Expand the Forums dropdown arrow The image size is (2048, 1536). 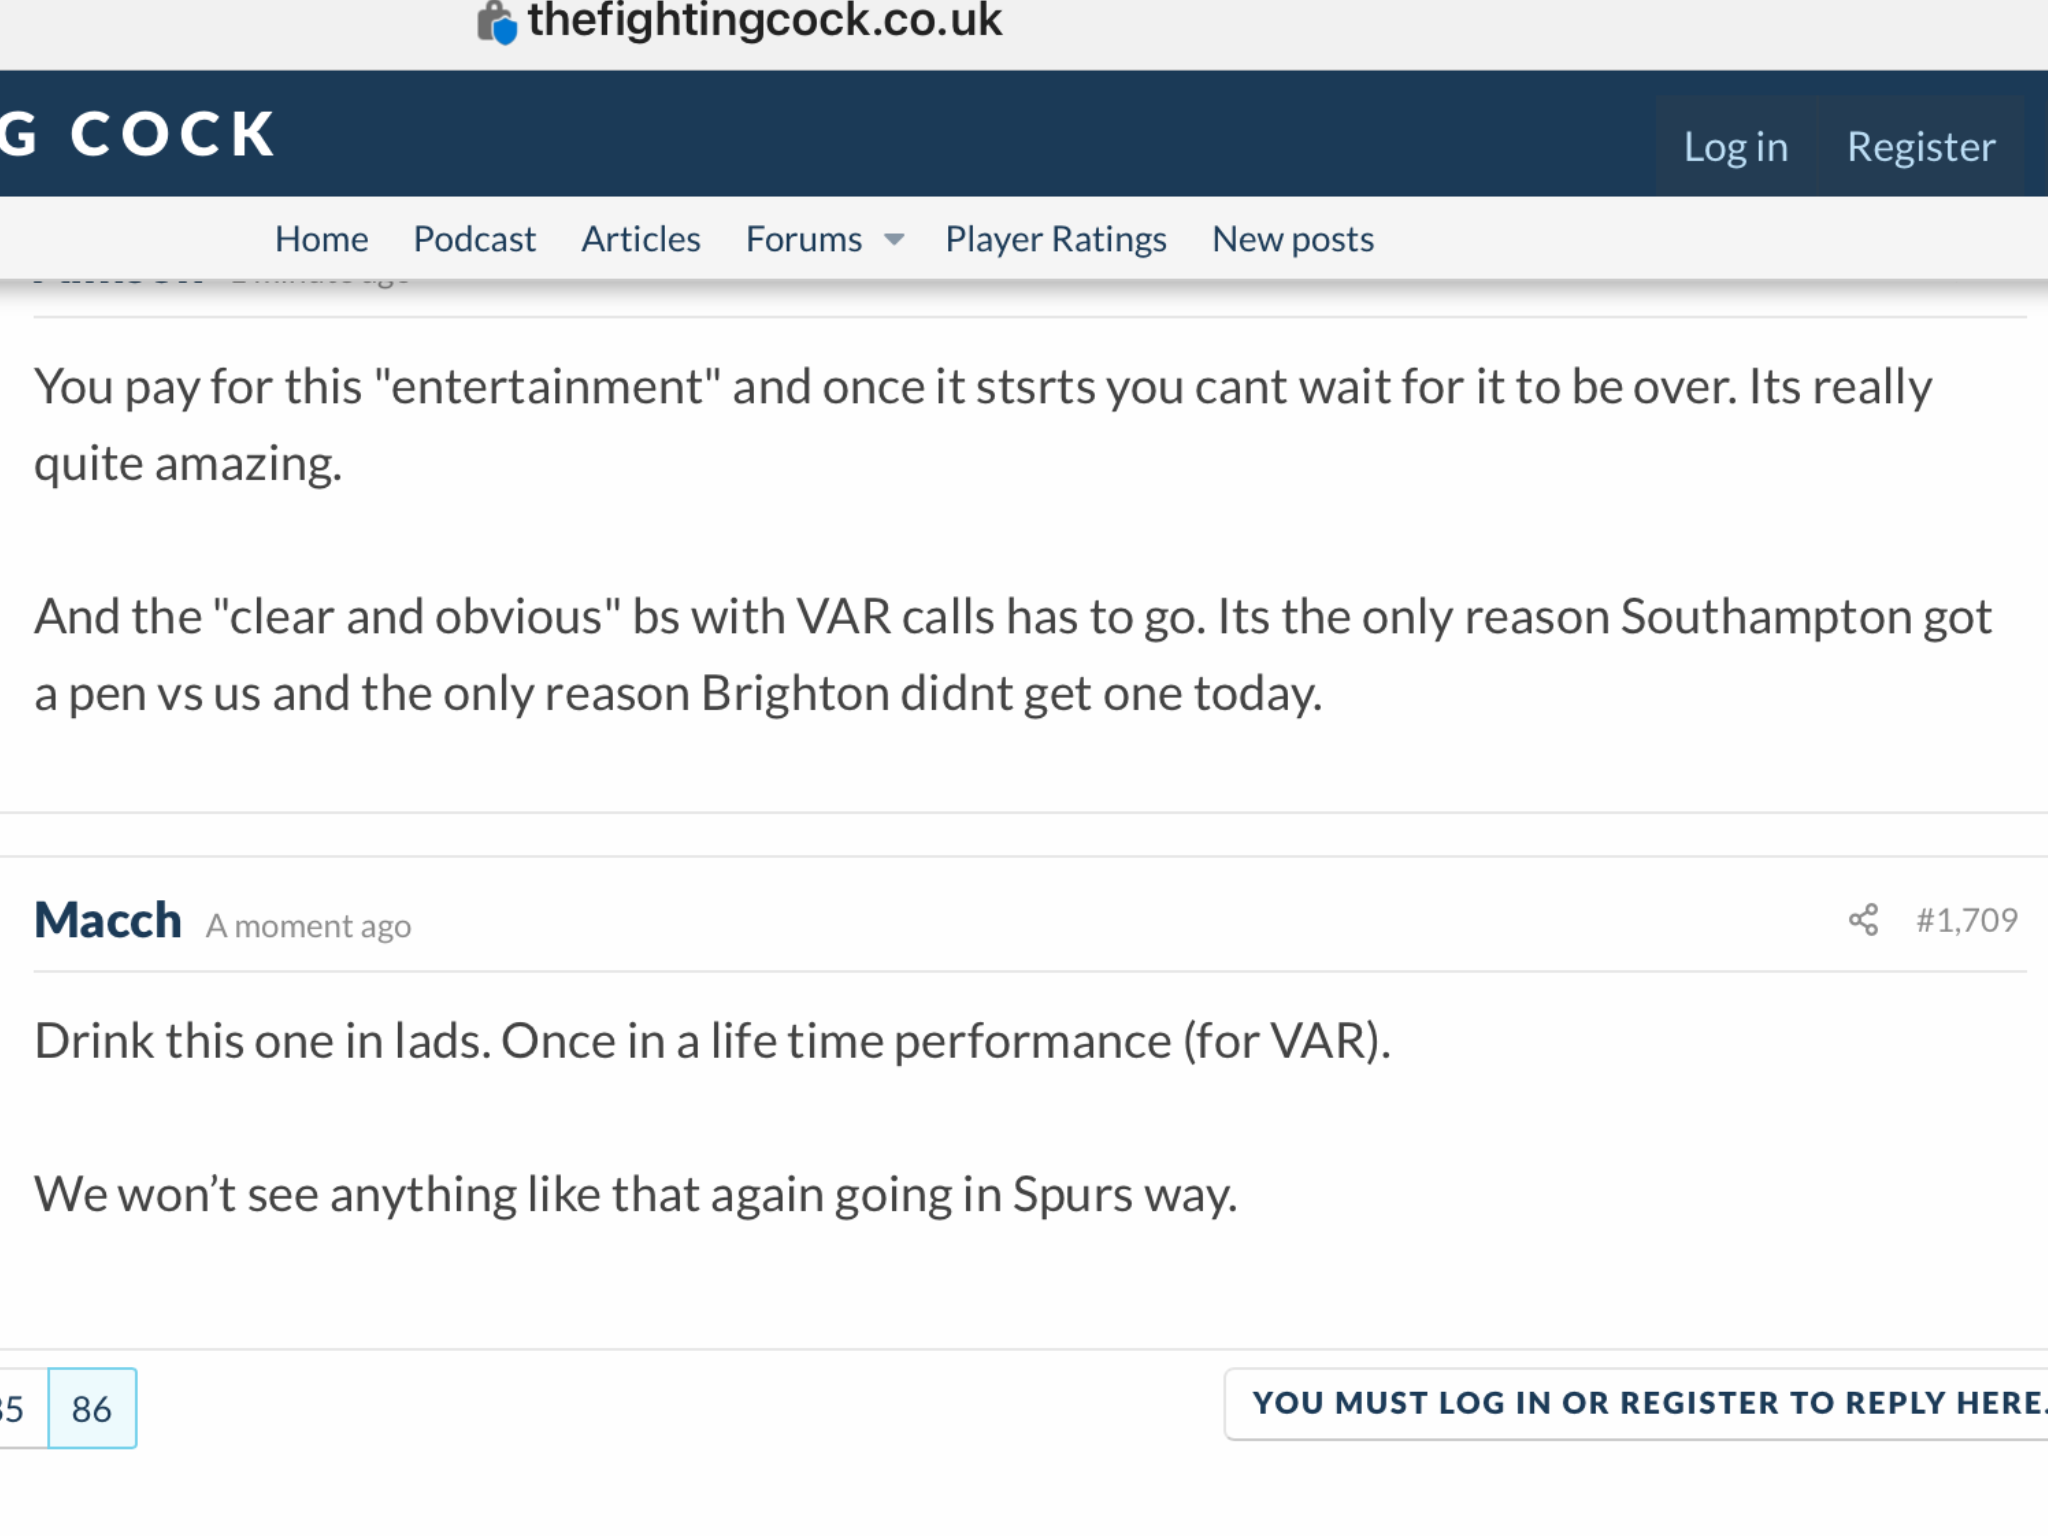(x=895, y=239)
